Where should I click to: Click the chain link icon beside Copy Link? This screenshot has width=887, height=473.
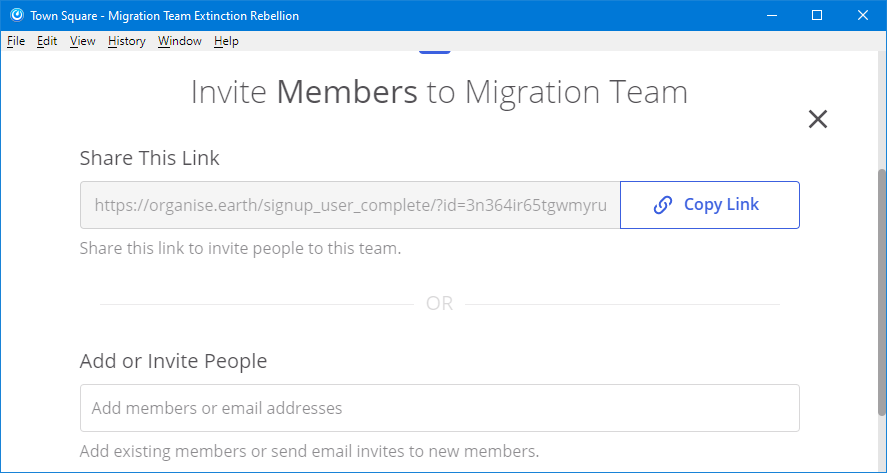[x=662, y=205]
